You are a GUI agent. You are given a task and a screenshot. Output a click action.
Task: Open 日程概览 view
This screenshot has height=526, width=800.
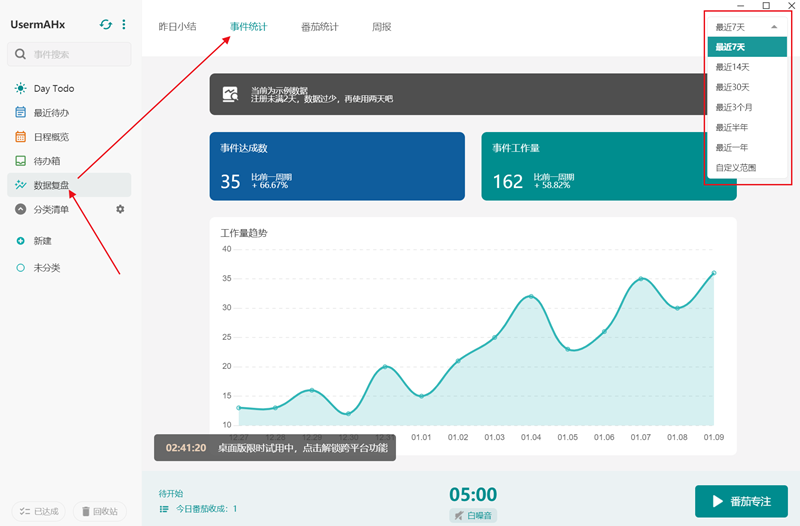[x=69, y=137]
